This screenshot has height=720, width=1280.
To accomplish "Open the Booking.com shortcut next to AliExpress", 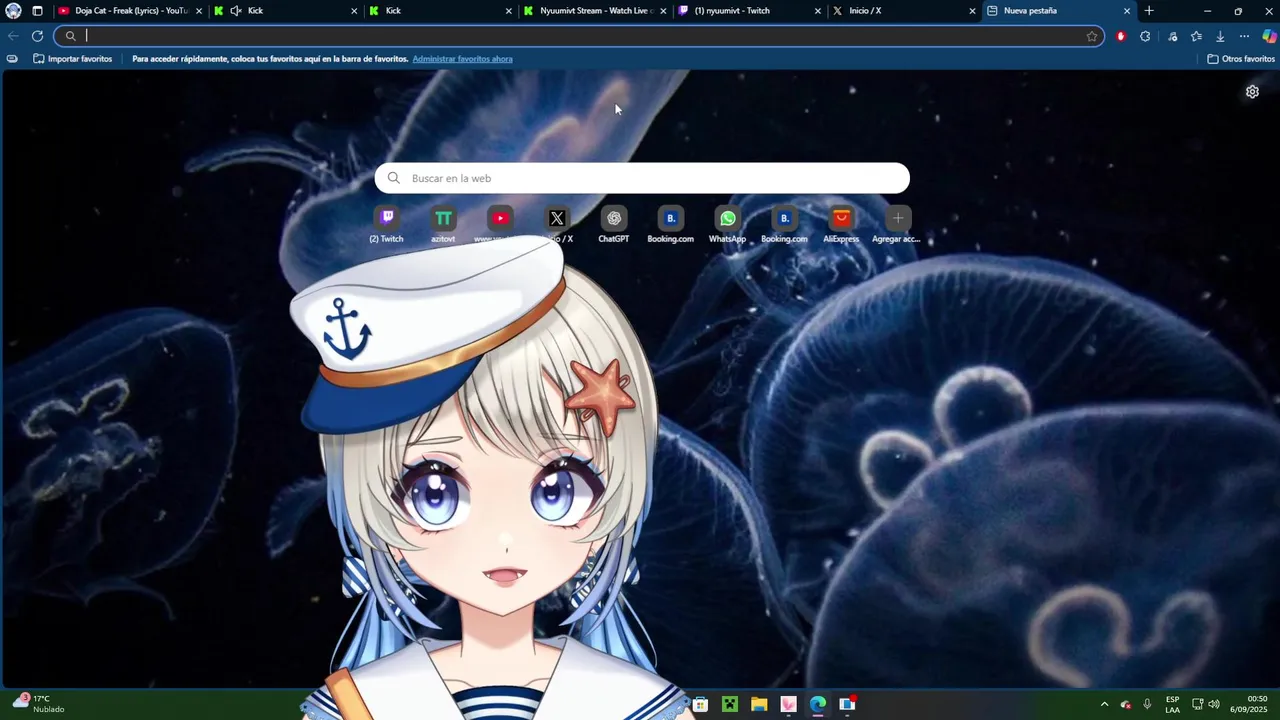I will (784, 225).
